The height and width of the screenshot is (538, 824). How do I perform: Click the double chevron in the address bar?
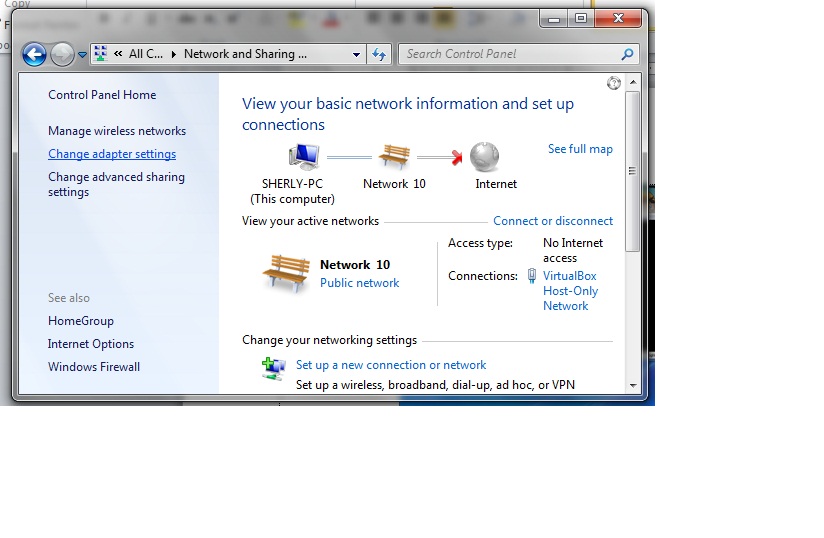tap(118, 54)
